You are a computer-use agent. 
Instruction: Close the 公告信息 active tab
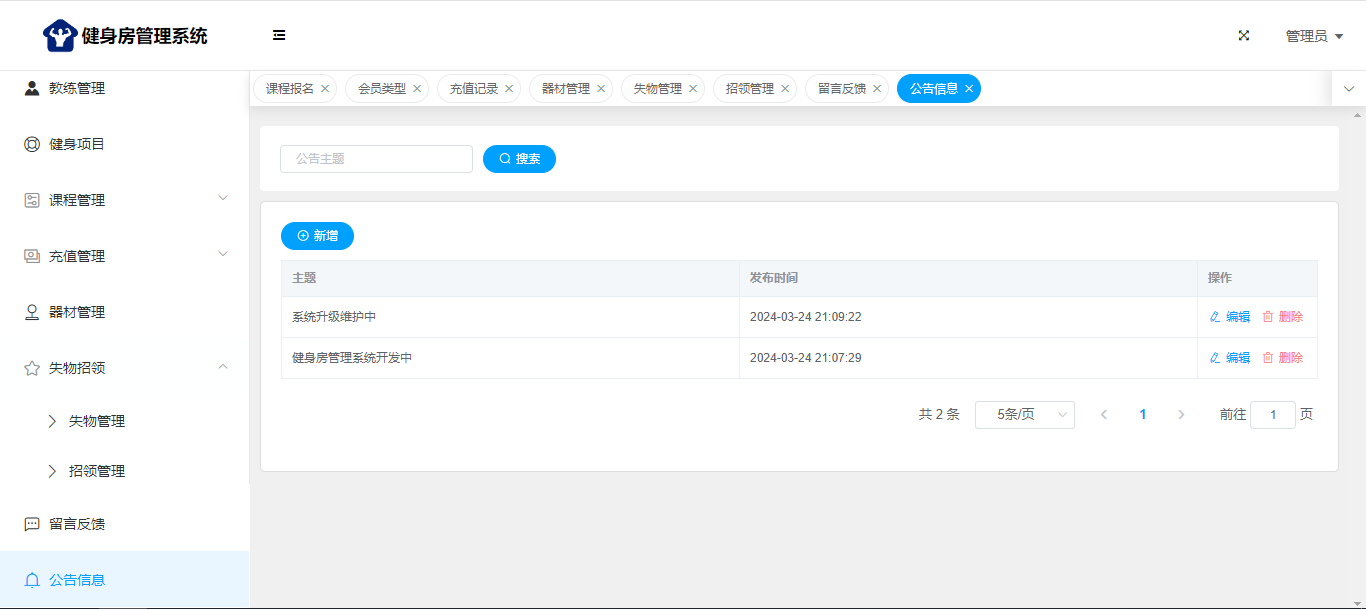click(x=969, y=89)
